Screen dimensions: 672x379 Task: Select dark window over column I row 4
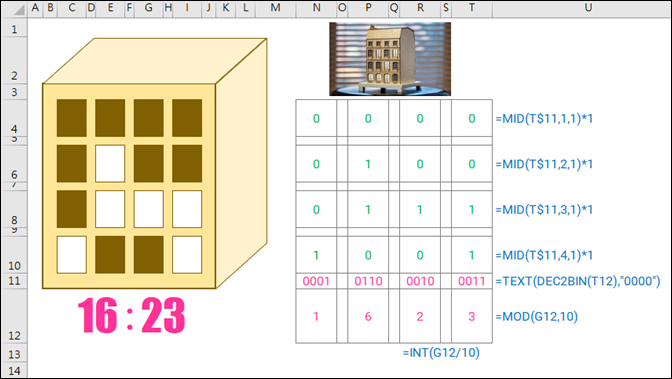click(187, 118)
